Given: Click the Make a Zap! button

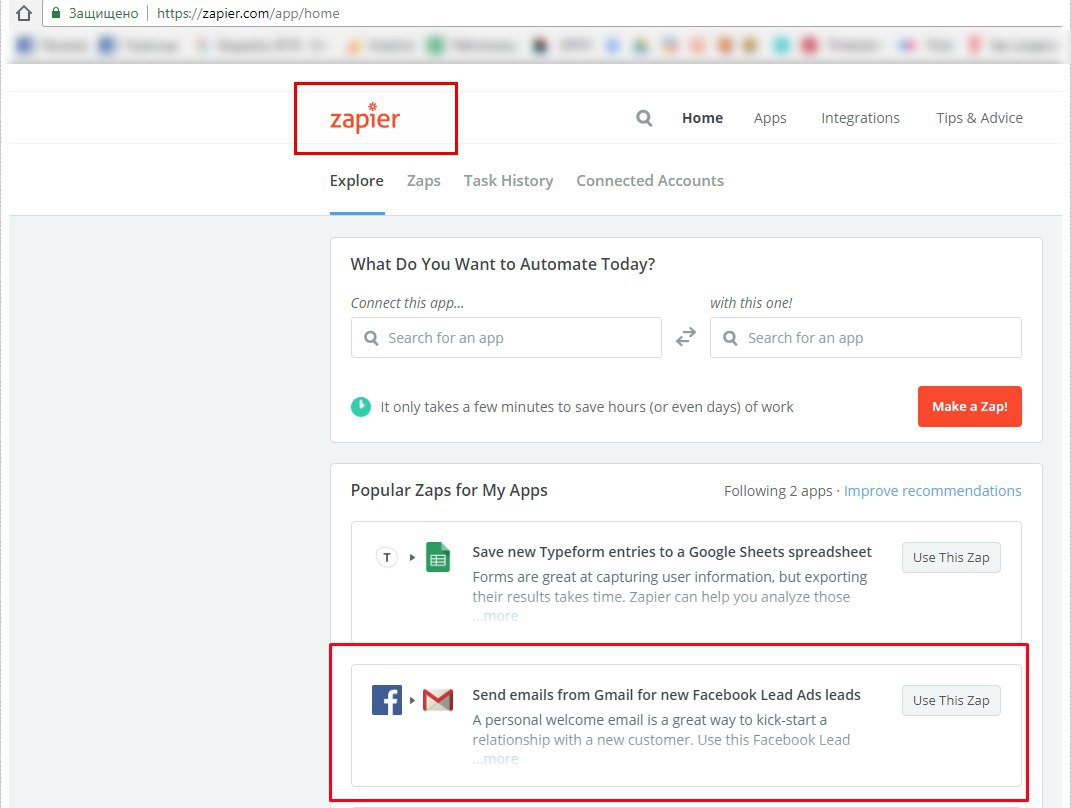Looking at the screenshot, I should [x=969, y=406].
